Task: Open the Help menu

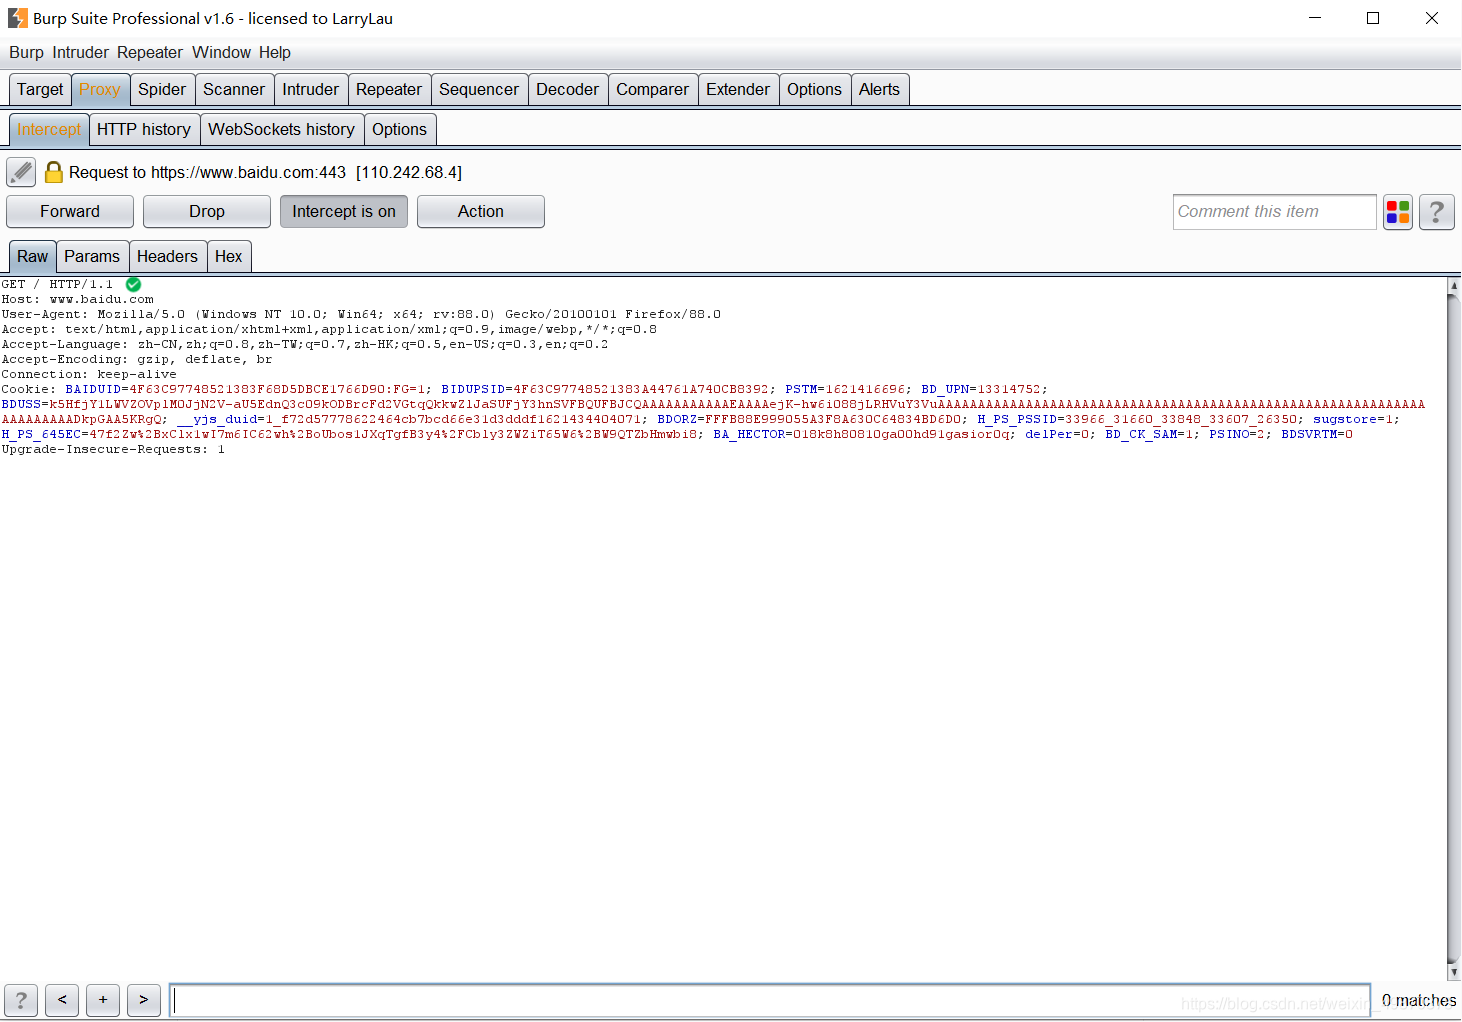Action: 275,53
